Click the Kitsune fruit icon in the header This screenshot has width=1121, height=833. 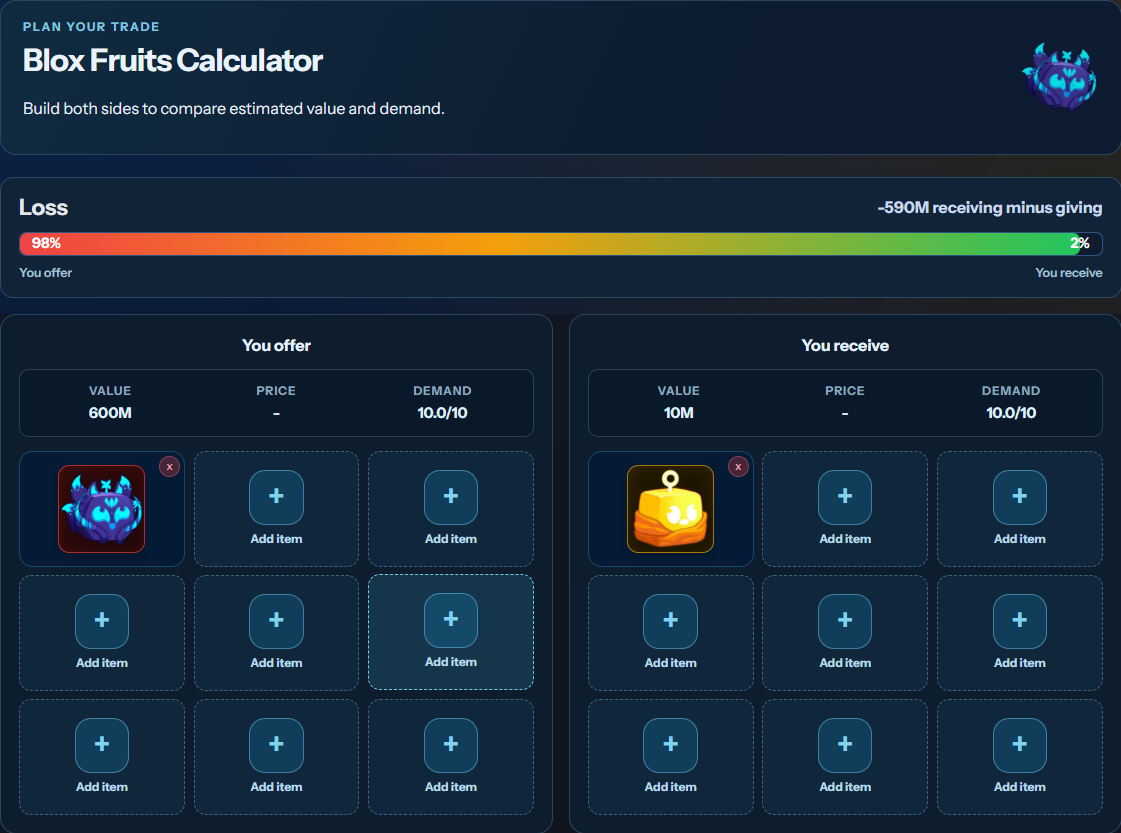click(x=1060, y=77)
